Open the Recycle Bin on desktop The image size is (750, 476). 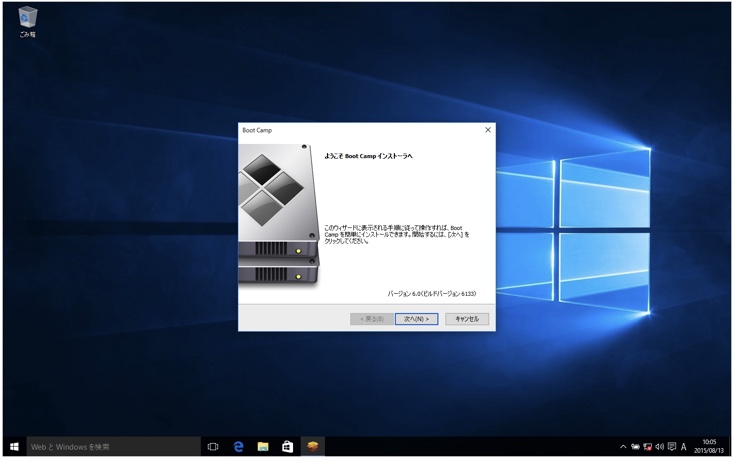[27, 20]
